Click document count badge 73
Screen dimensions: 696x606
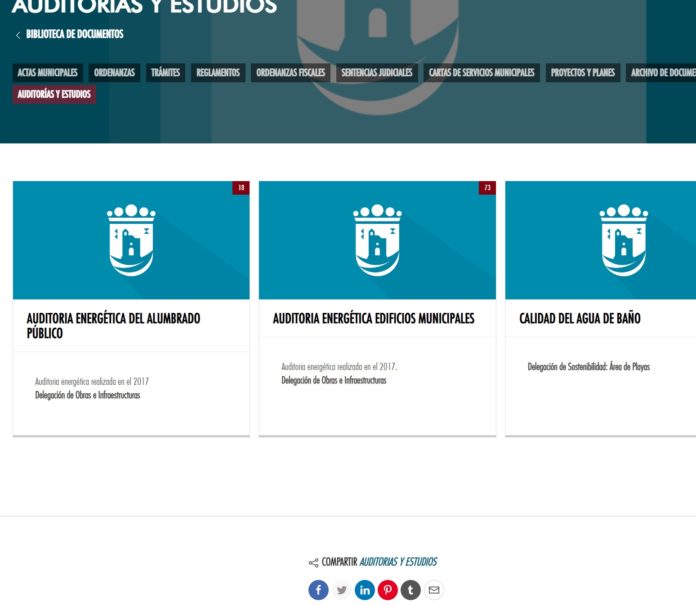tap(487, 188)
